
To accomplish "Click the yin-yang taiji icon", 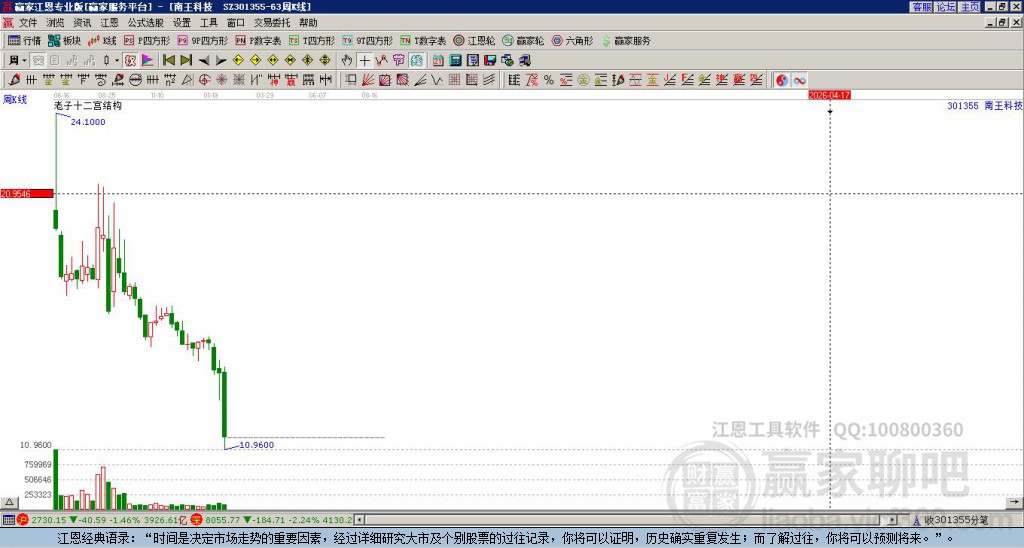I will tap(782, 80).
